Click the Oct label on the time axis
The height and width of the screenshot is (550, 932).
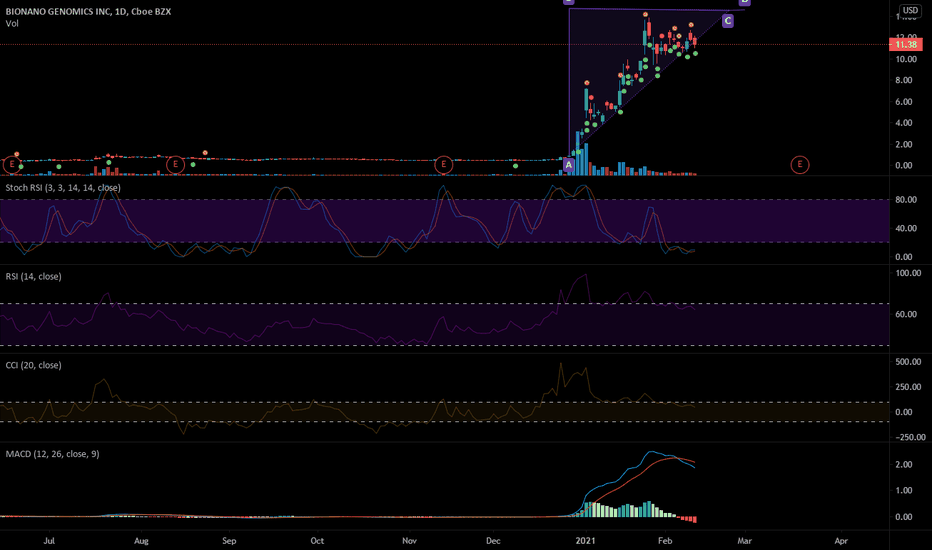click(317, 540)
